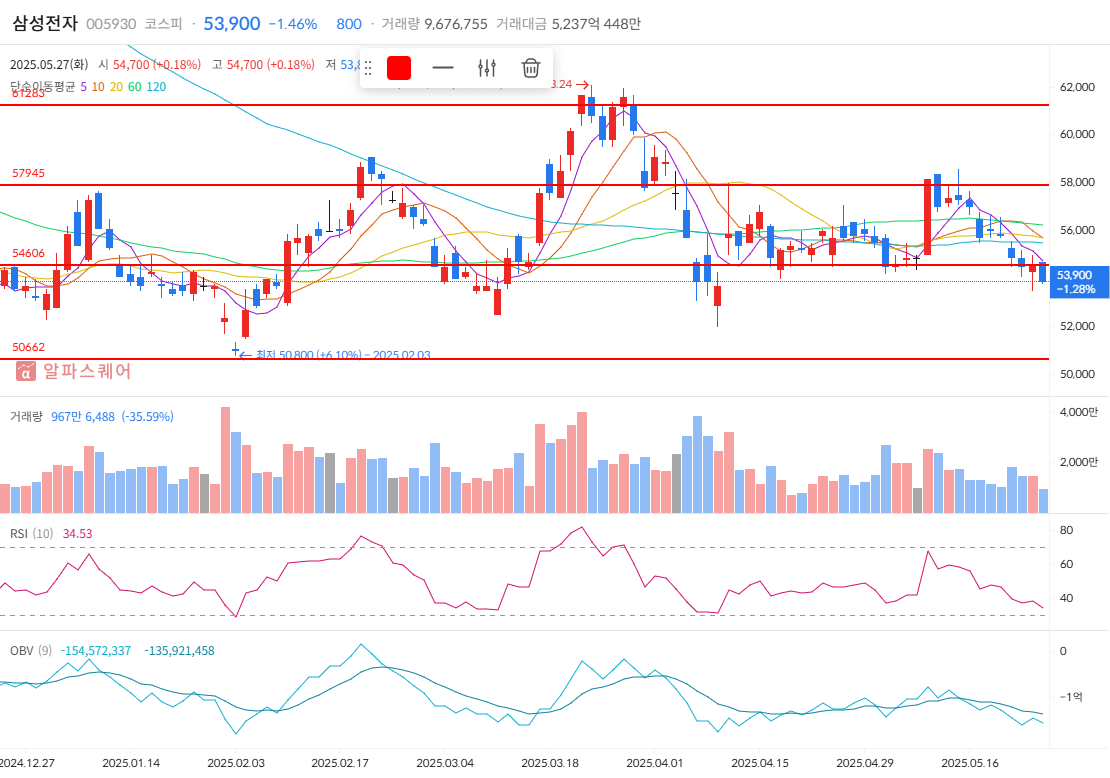Image resolution: width=1110 pixels, height=778 pixels.
Task: Click the RSI value 34.53
Action: pyautogui.click(x=77, y=533)
